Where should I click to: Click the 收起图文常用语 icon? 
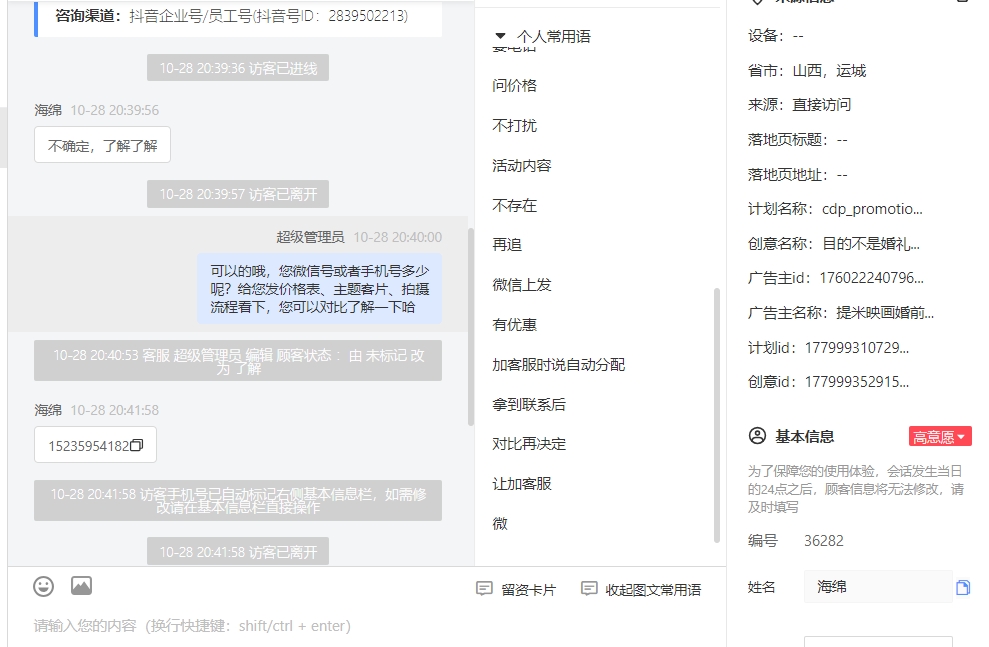tap(588, 589)
